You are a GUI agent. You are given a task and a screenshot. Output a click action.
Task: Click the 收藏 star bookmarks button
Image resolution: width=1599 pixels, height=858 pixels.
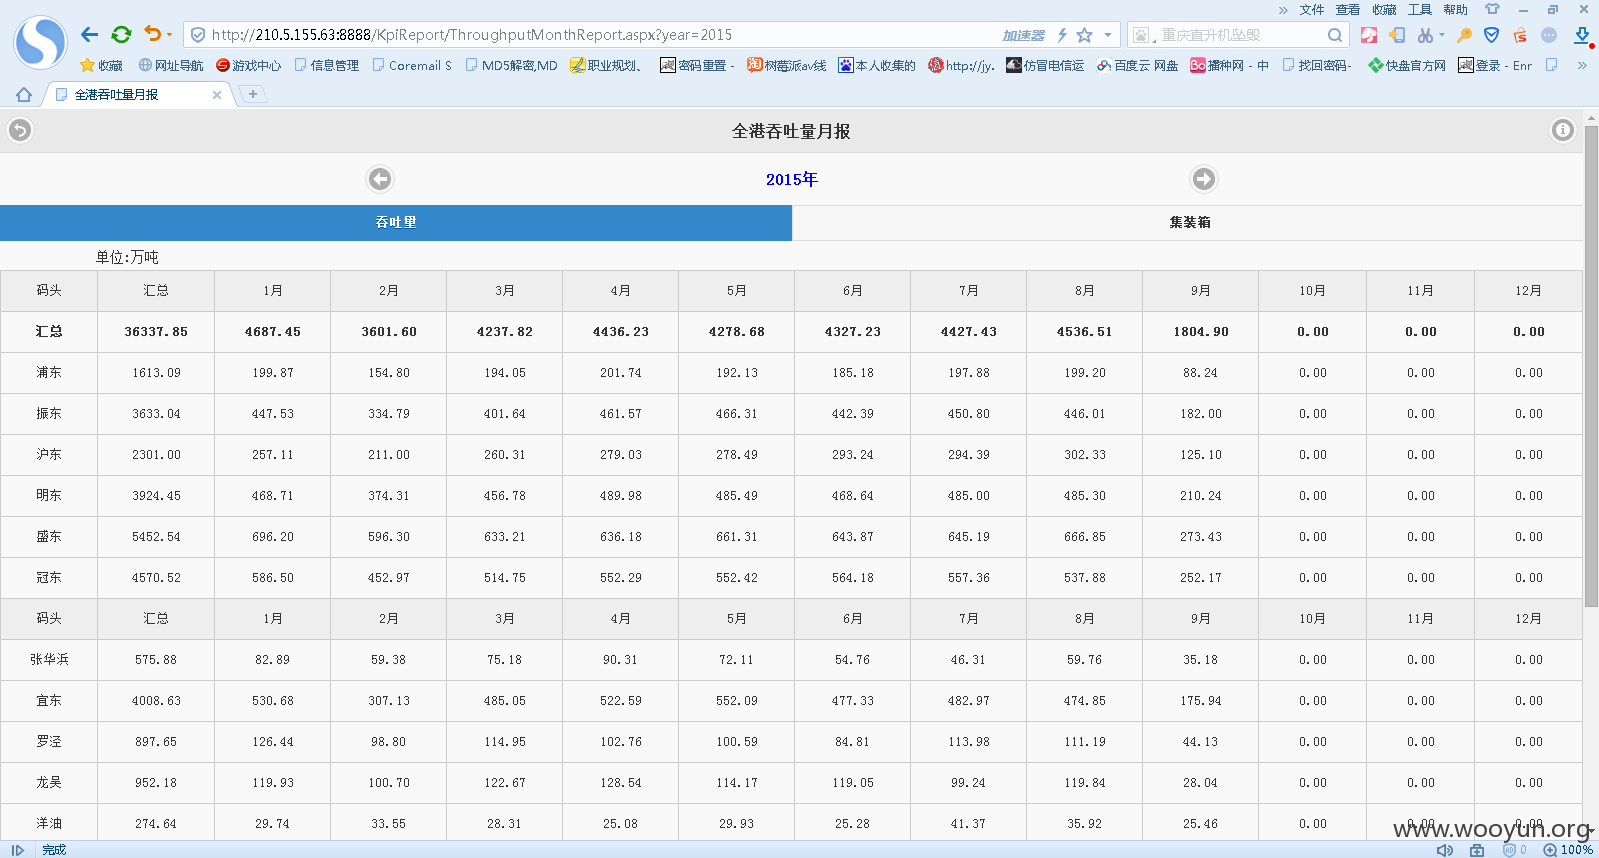point(101,65)
